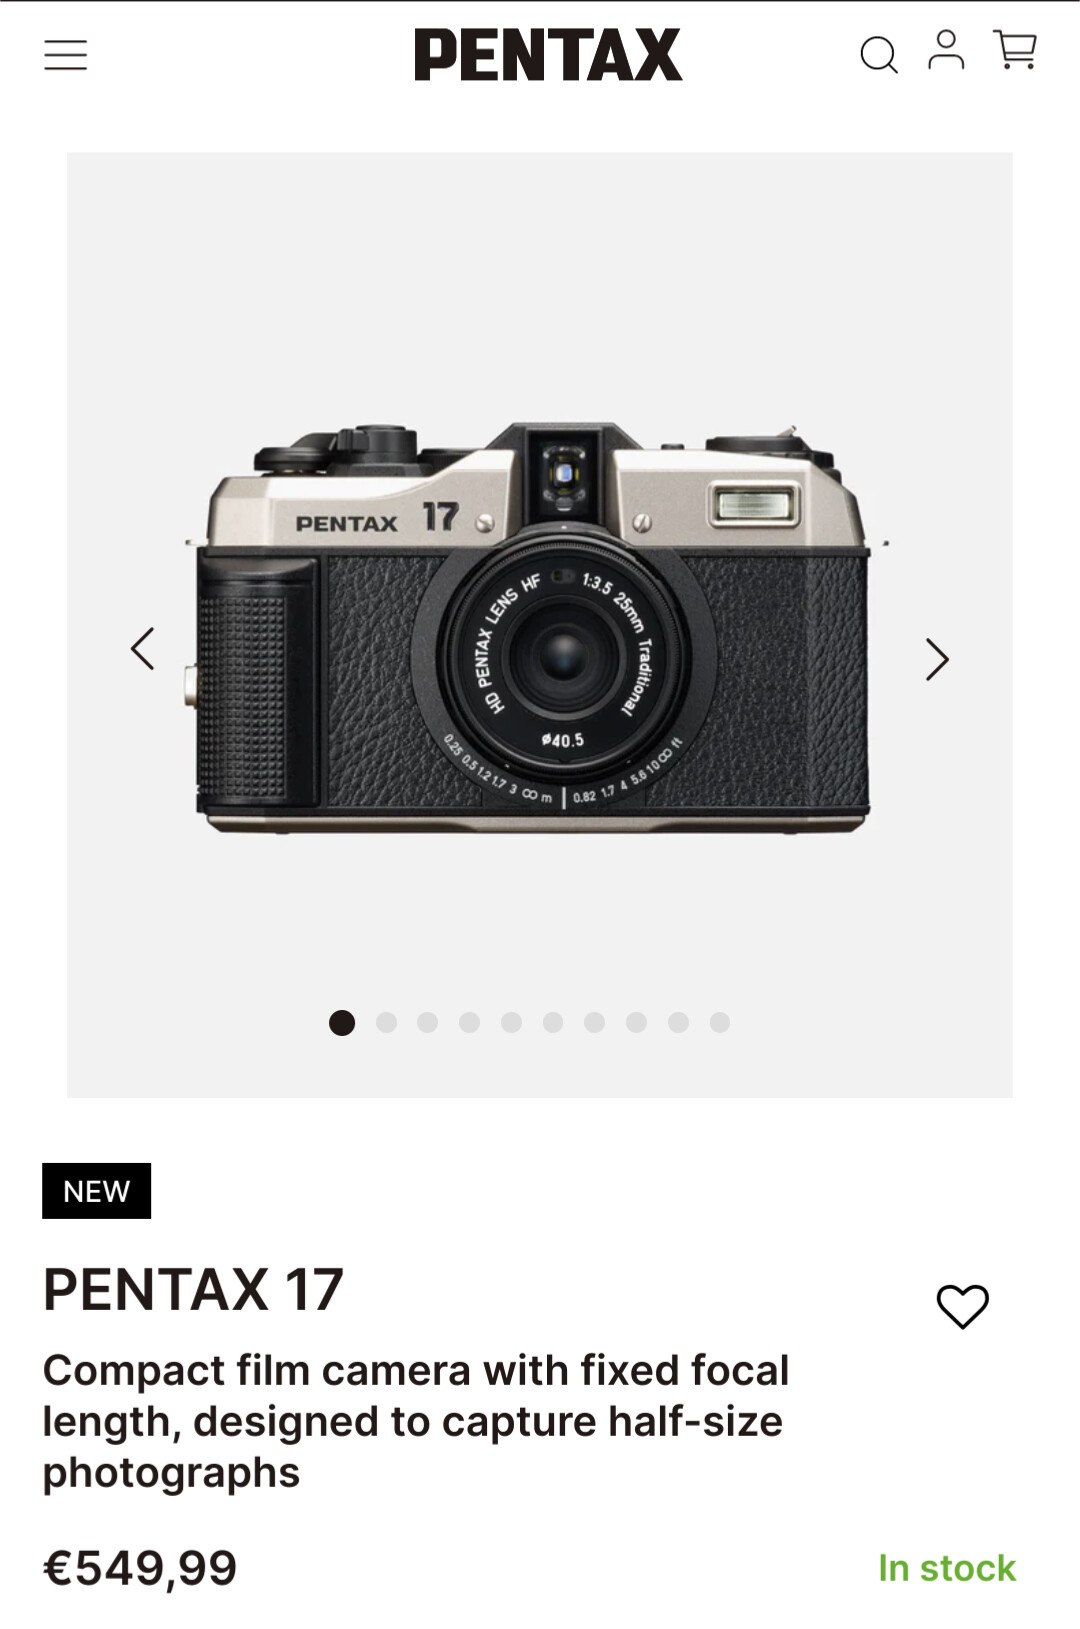Screen dimensions: 1080x1629
Task: Open the hamburger navigation menu
Action: [x=66, y=55]
